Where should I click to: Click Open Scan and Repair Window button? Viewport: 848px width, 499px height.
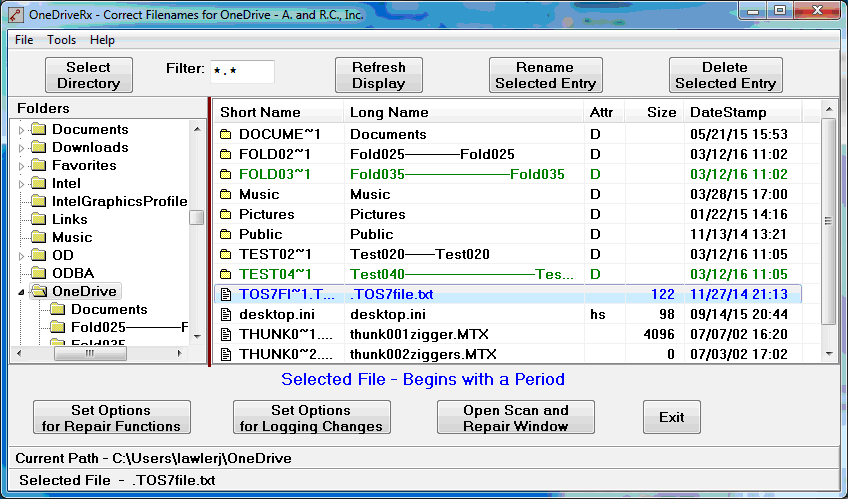[x=515, y=417]
